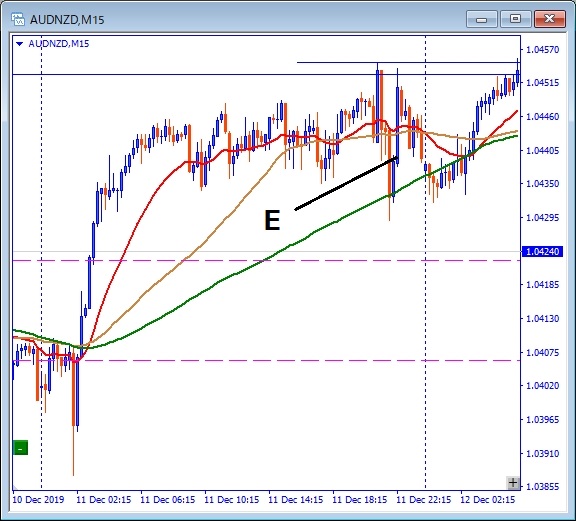Click the 12 Dec 02:15 time label
This screenshot has height=521, width=576.
488,500
